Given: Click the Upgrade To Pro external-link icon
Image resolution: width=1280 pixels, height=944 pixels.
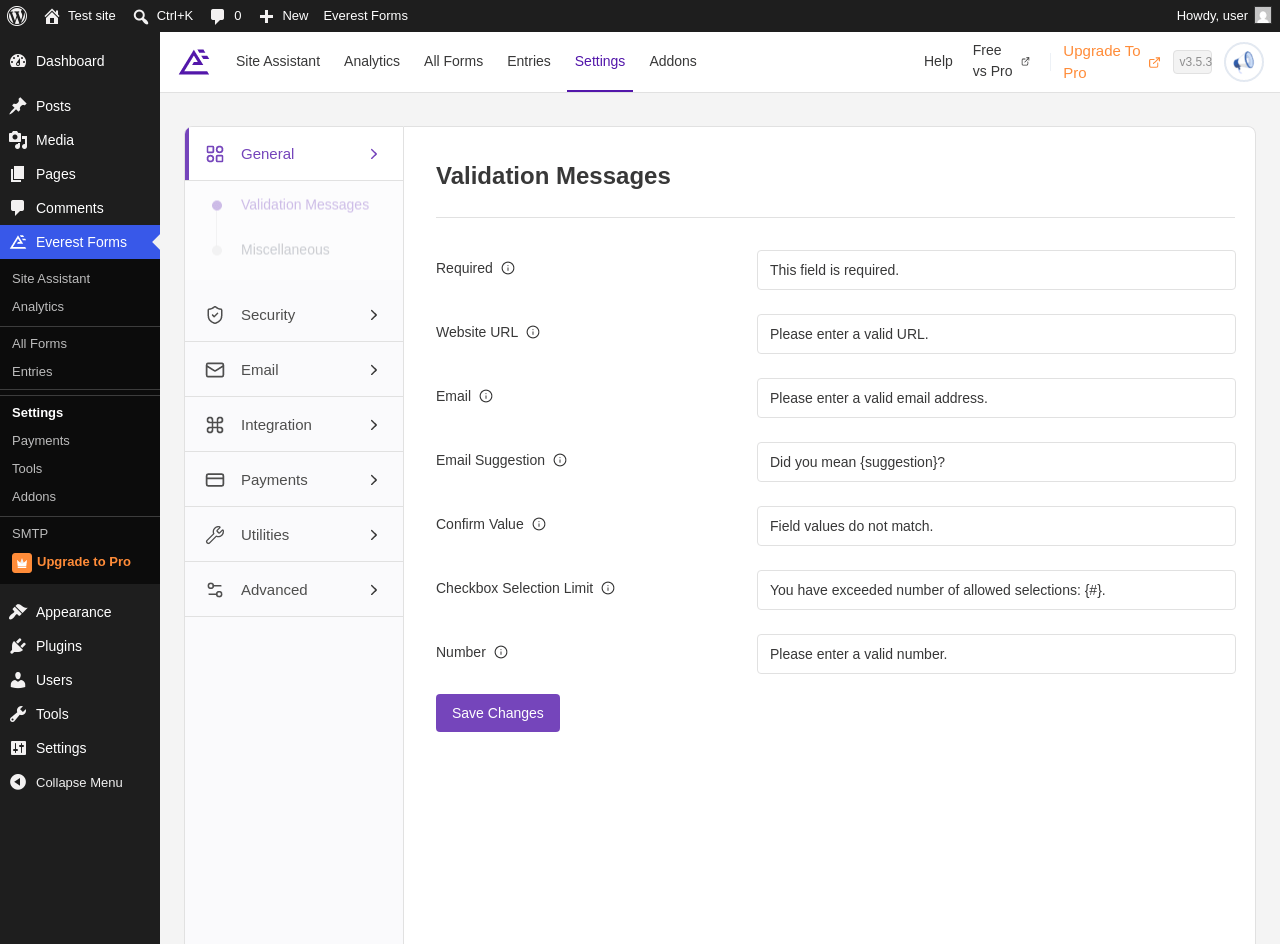Looking at the screenshot, I should coord(1155,62).
